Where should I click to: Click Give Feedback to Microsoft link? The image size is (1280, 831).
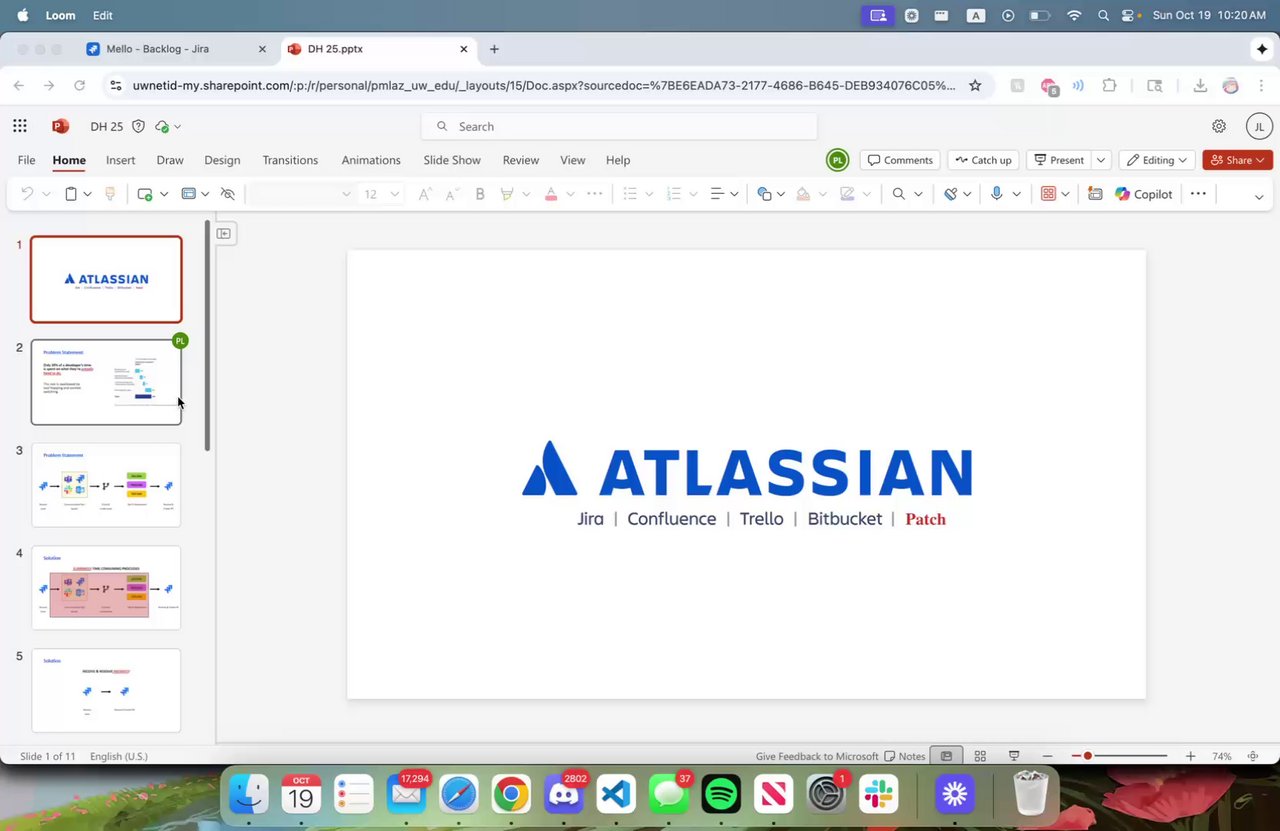click(x=817, y=756)
